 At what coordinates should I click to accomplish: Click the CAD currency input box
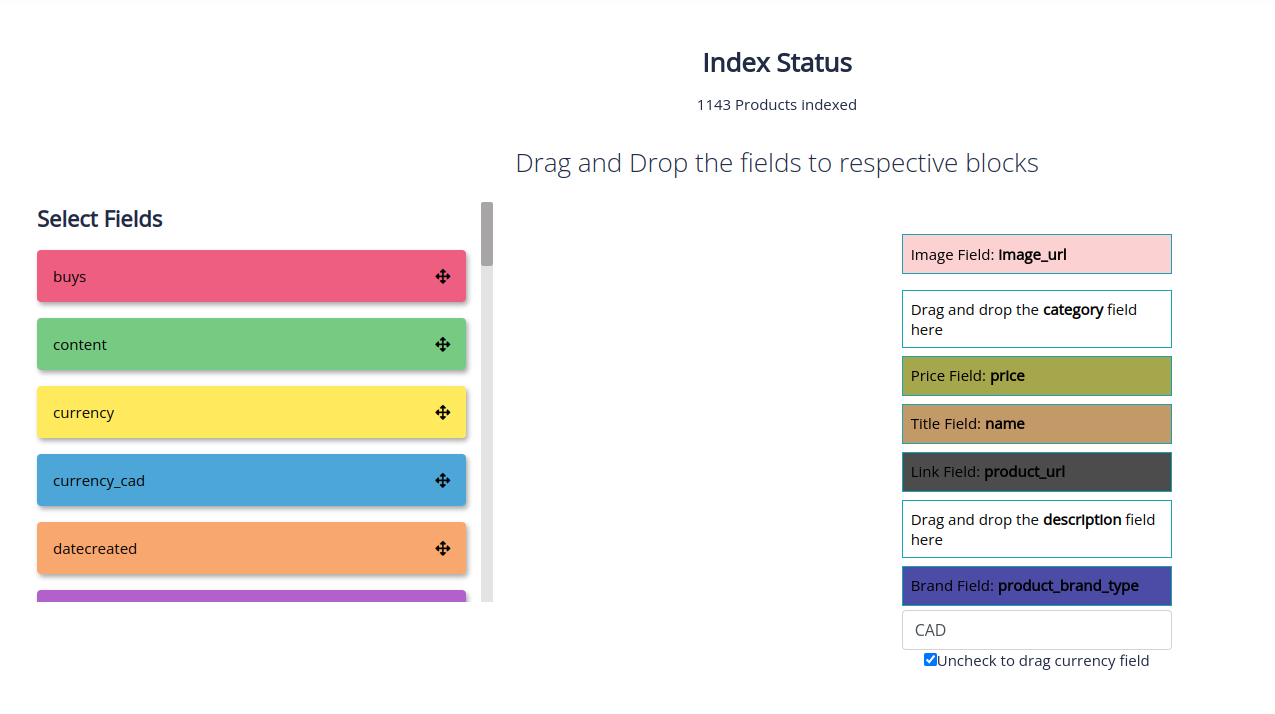pos(1036,630)
